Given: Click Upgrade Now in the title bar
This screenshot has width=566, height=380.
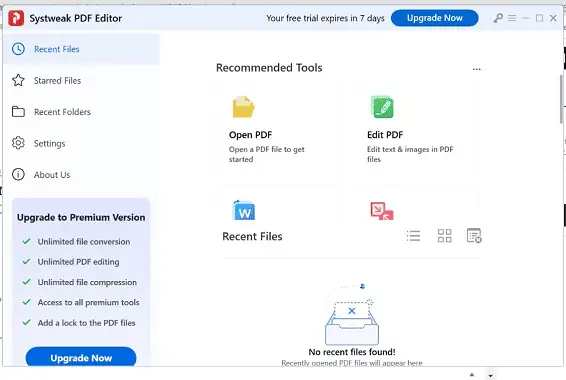Looking at the screenshot, I should pos(435,18).
